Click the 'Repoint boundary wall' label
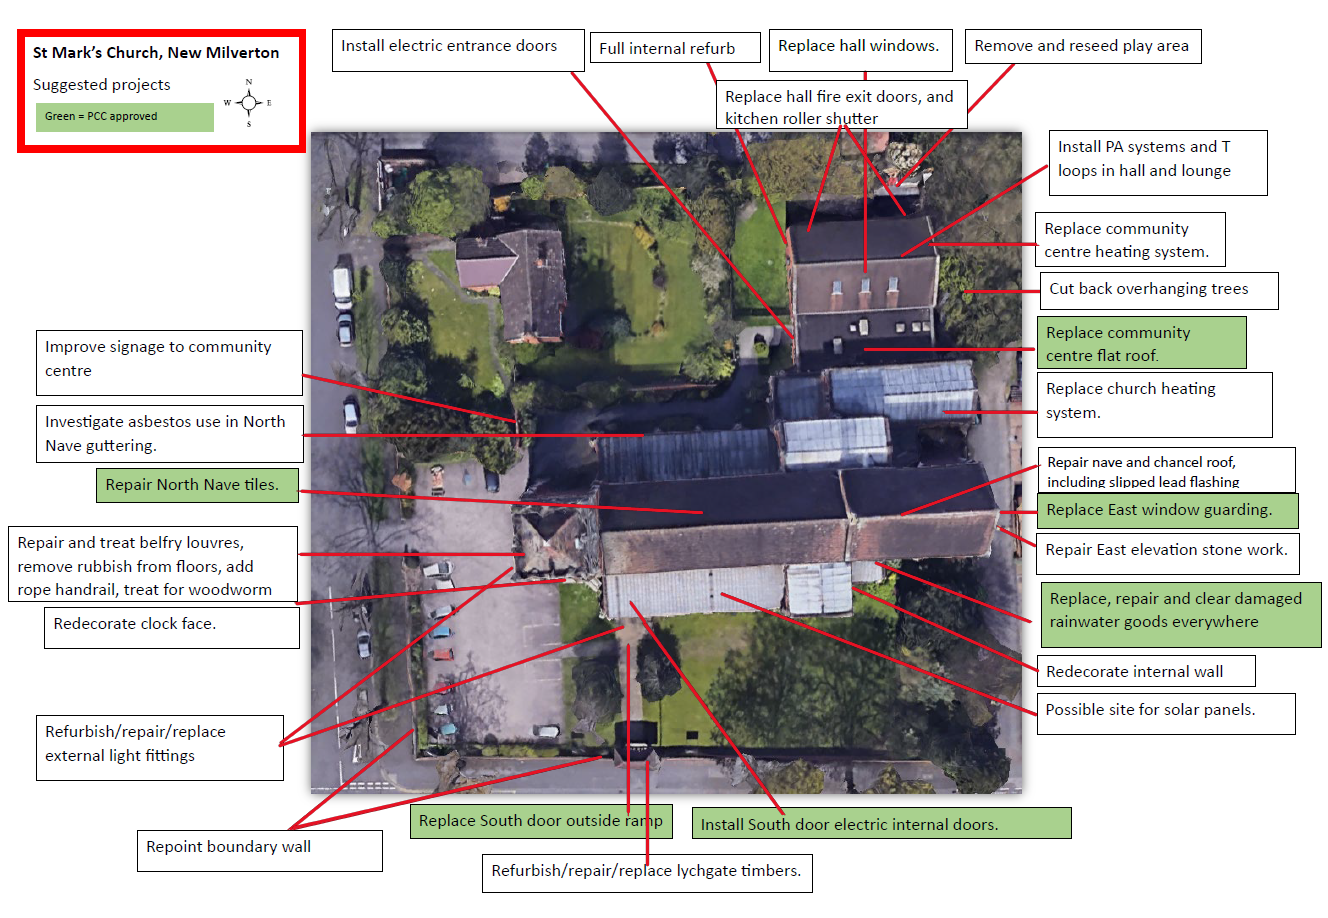1328x918 pixels. coord(260,850)
